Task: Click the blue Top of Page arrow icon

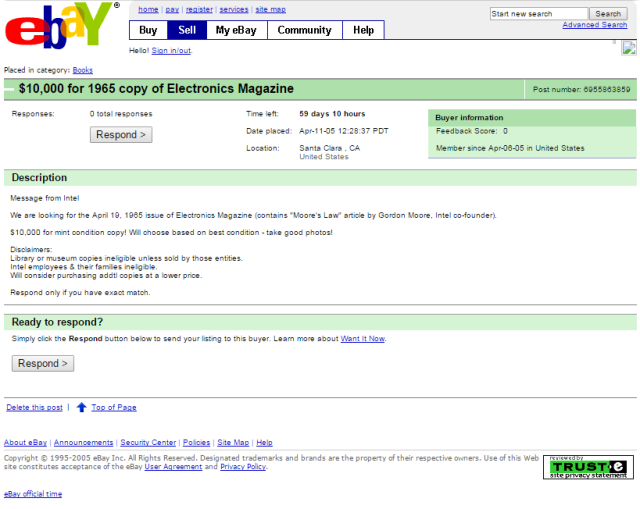Action: 82,407
